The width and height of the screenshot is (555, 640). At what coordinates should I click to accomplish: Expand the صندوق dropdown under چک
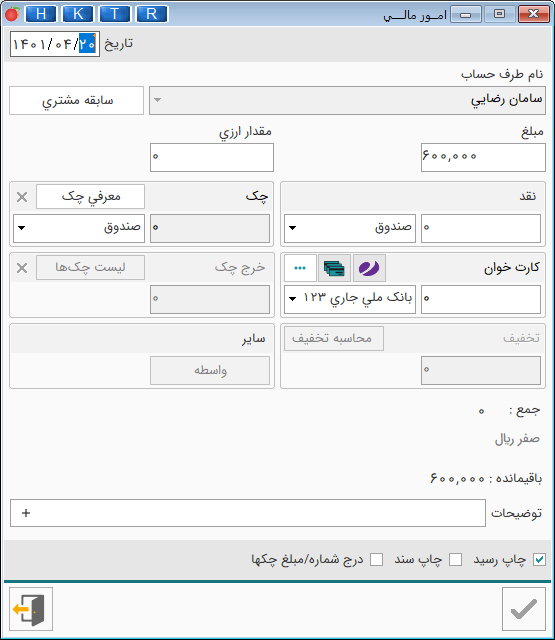(79, 228)
